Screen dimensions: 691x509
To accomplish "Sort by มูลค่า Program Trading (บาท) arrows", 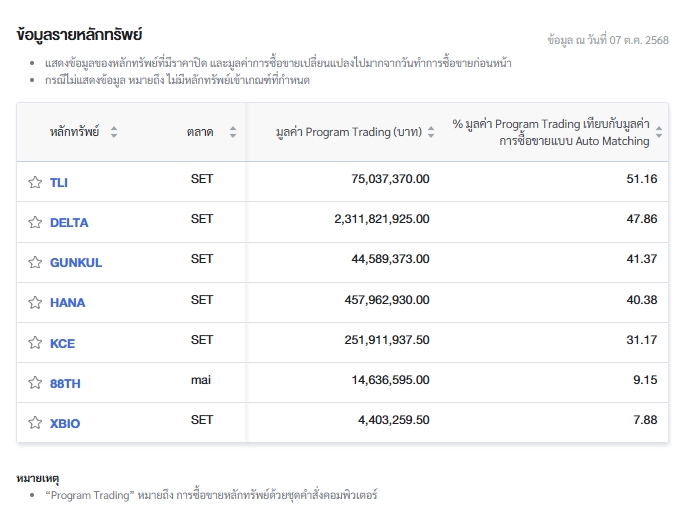I will [x=431, y=132].
